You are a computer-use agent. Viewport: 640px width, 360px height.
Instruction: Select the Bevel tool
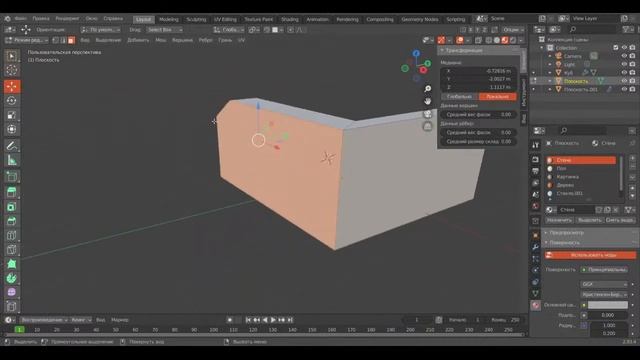pyautogui.click(x=11, y=221)
